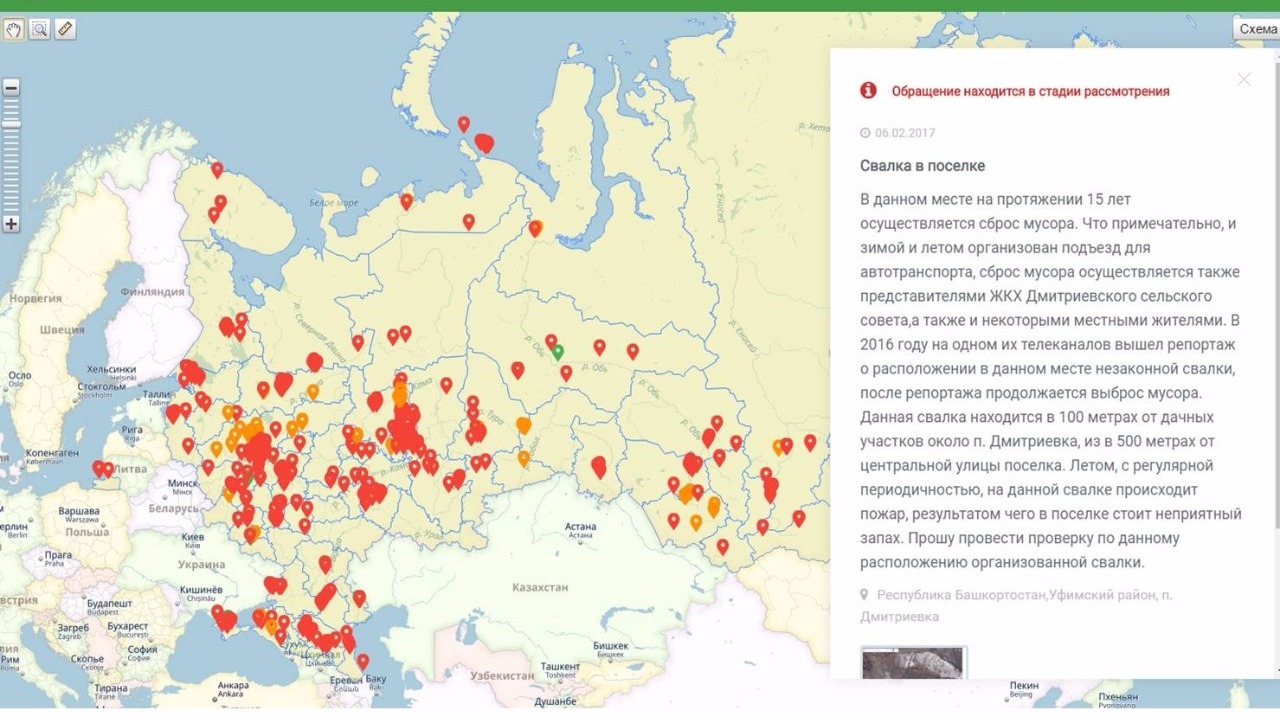Select the hand pan tool

pyautogui.click(x=14, y=29)
